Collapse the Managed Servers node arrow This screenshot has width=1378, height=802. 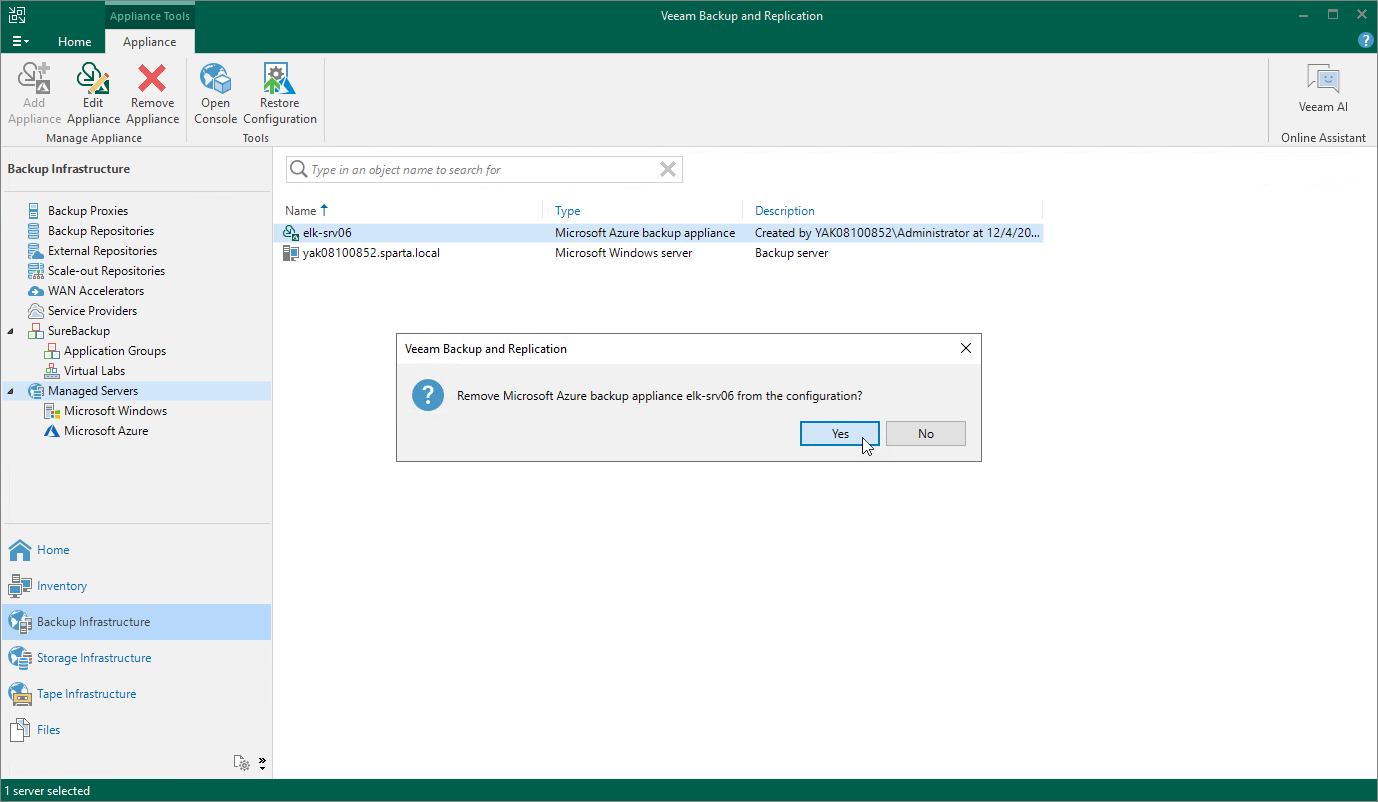coord(11,391)
